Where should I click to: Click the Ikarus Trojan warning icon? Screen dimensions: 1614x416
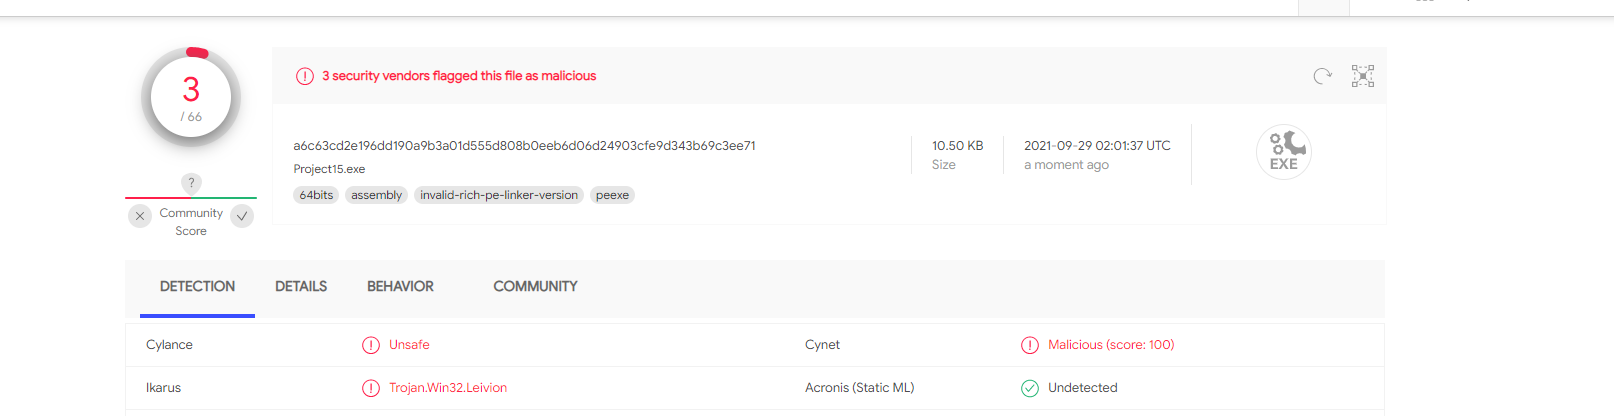pyautogui.click(x=371, y=388)
